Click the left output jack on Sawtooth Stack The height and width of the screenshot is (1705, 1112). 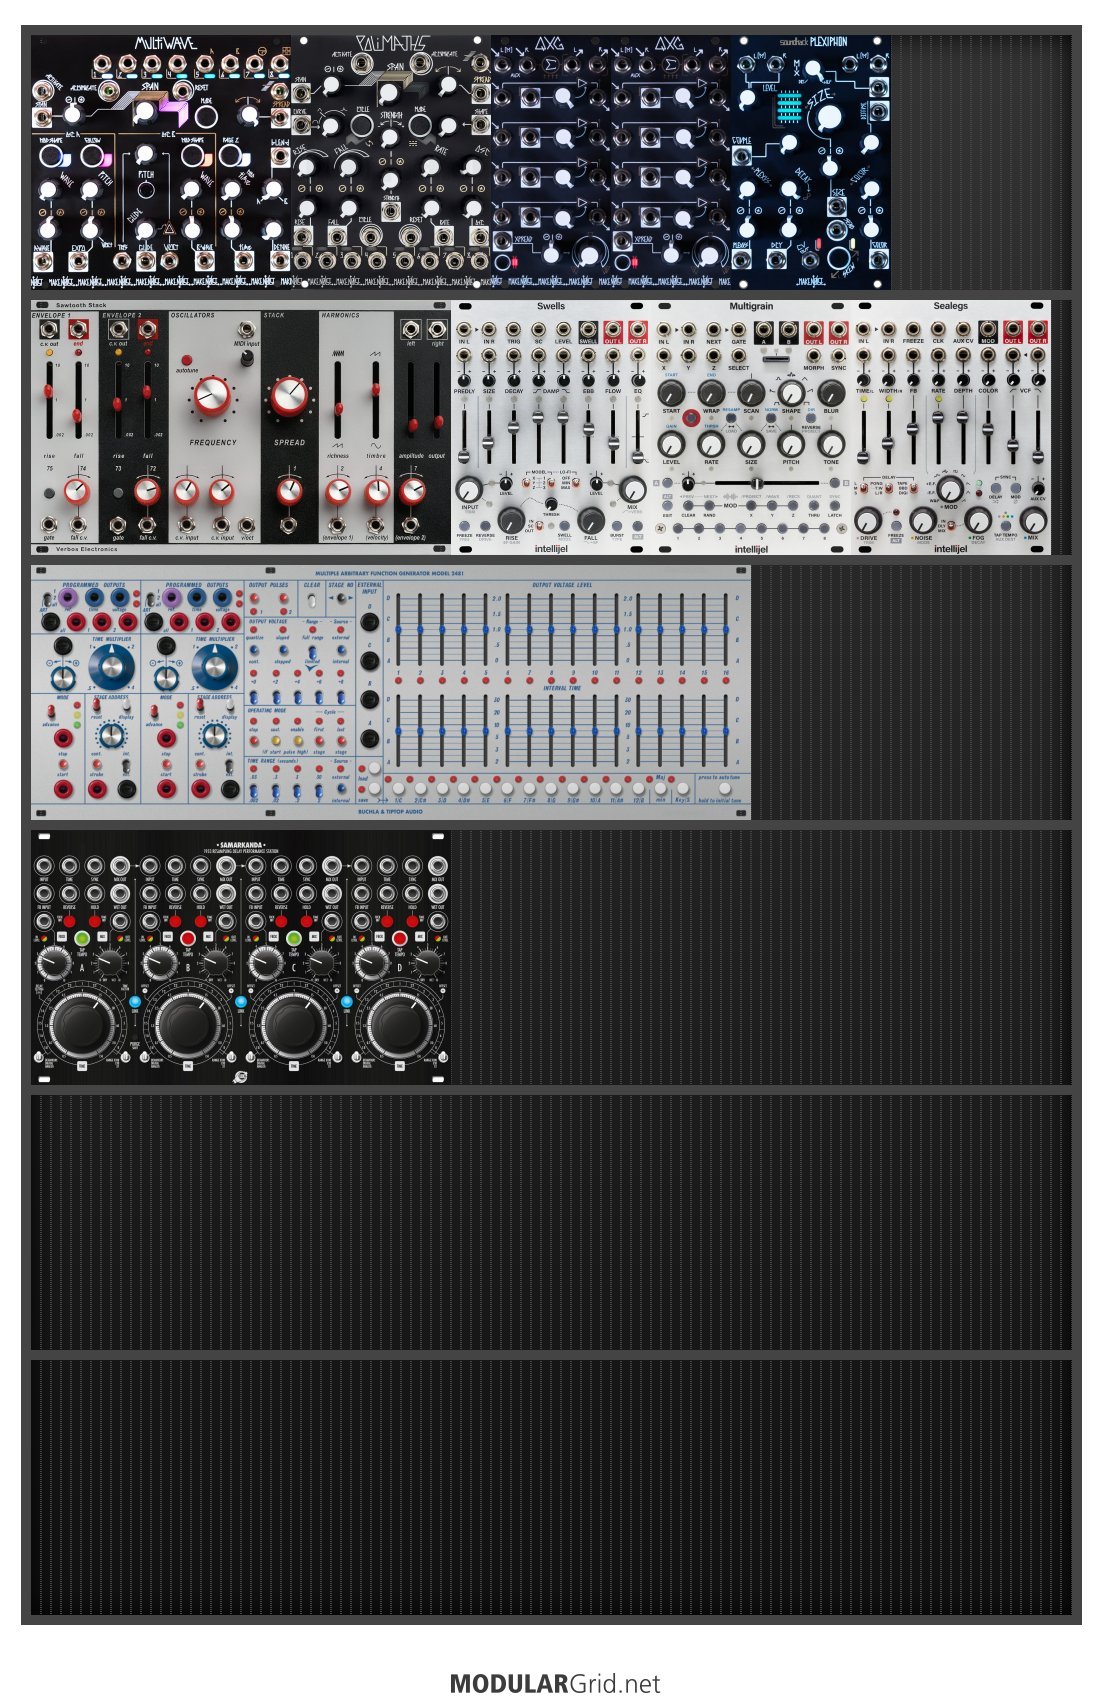[411, 329]
